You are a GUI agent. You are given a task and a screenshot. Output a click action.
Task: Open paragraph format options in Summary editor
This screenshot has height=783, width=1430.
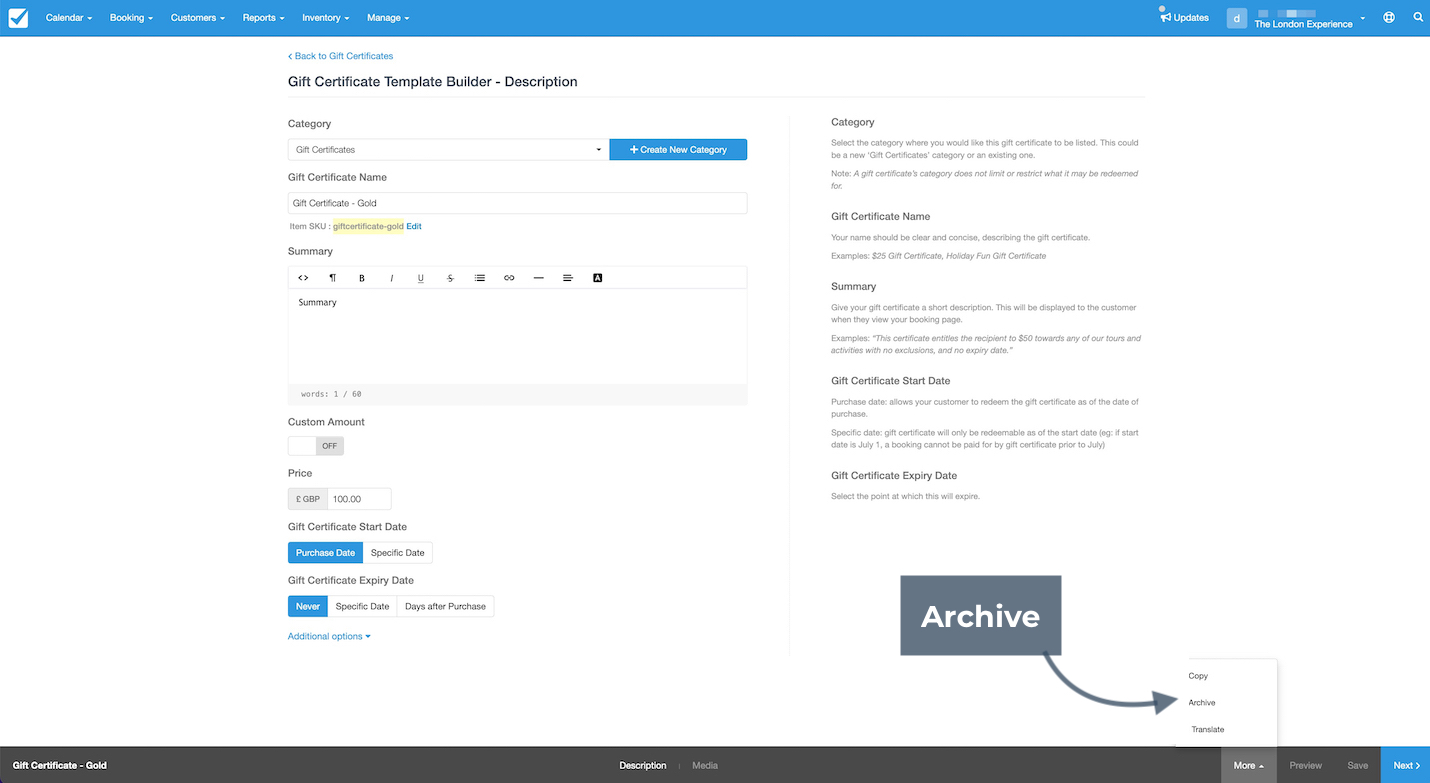pyautogui.click(x=333, y=278)
